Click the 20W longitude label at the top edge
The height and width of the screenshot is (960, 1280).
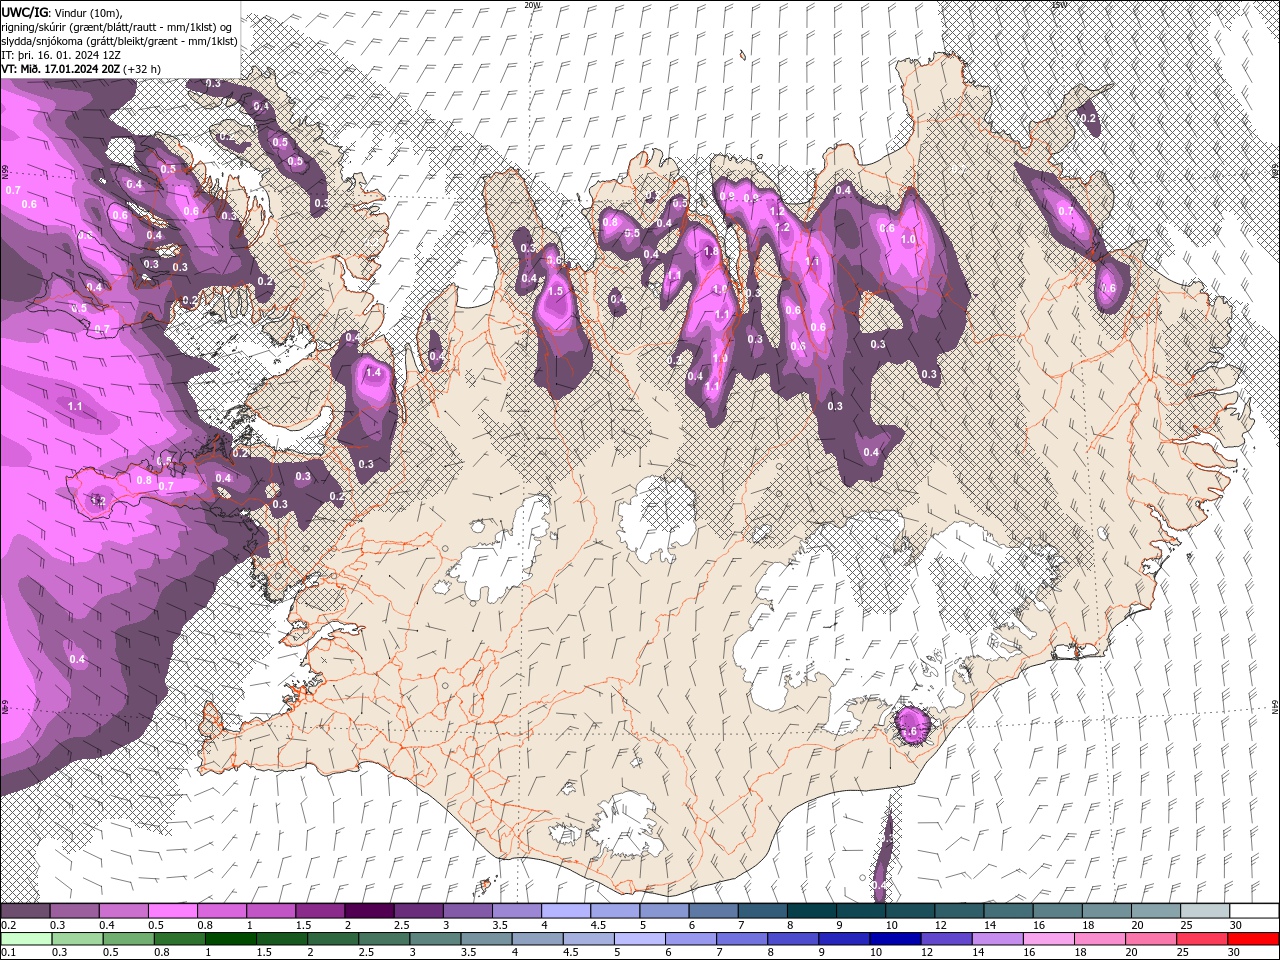[x=532, y=5]
